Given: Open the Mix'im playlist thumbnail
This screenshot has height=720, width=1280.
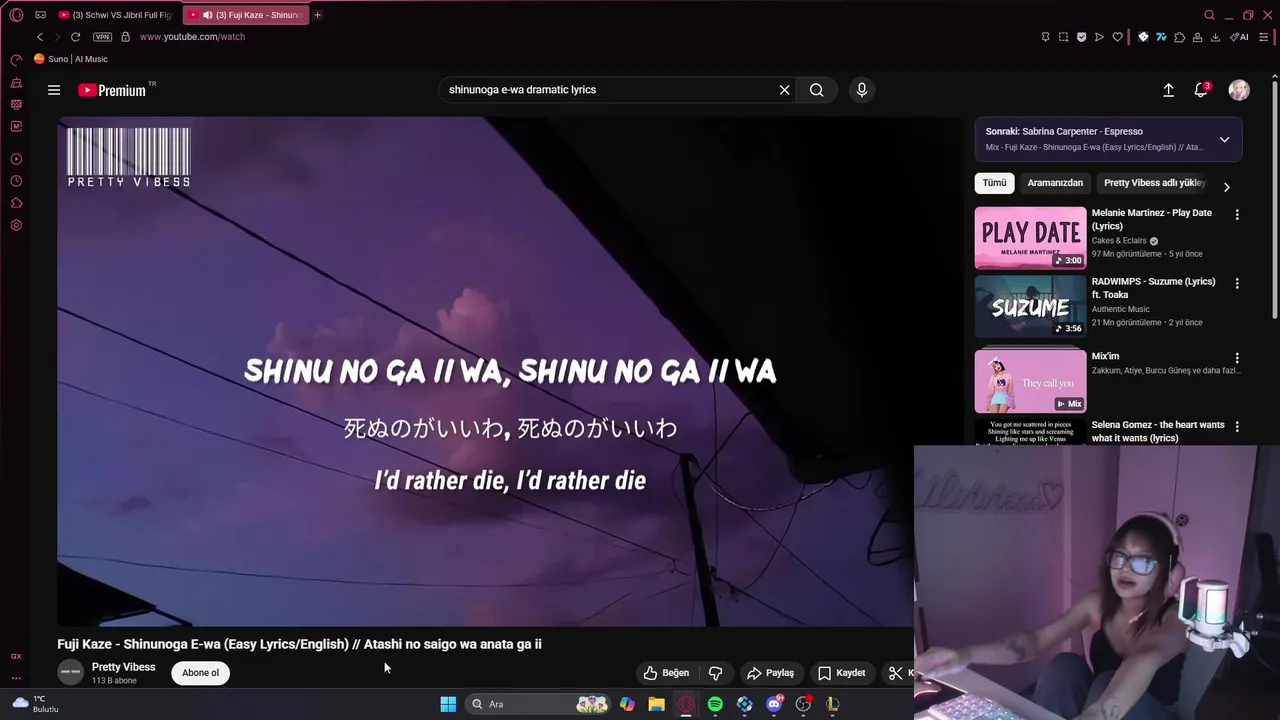Looking at the screenshot, I should pyautogui.click(x=1030, y=381).
